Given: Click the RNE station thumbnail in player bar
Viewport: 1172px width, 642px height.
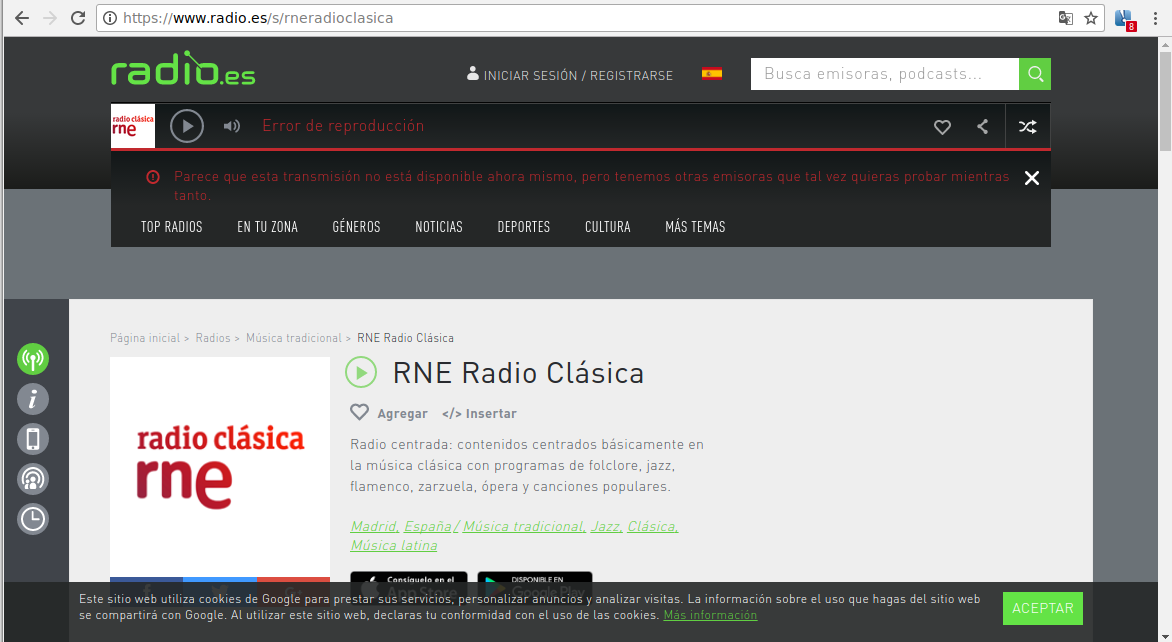Looking at the screenshot, I should (133, 126).
